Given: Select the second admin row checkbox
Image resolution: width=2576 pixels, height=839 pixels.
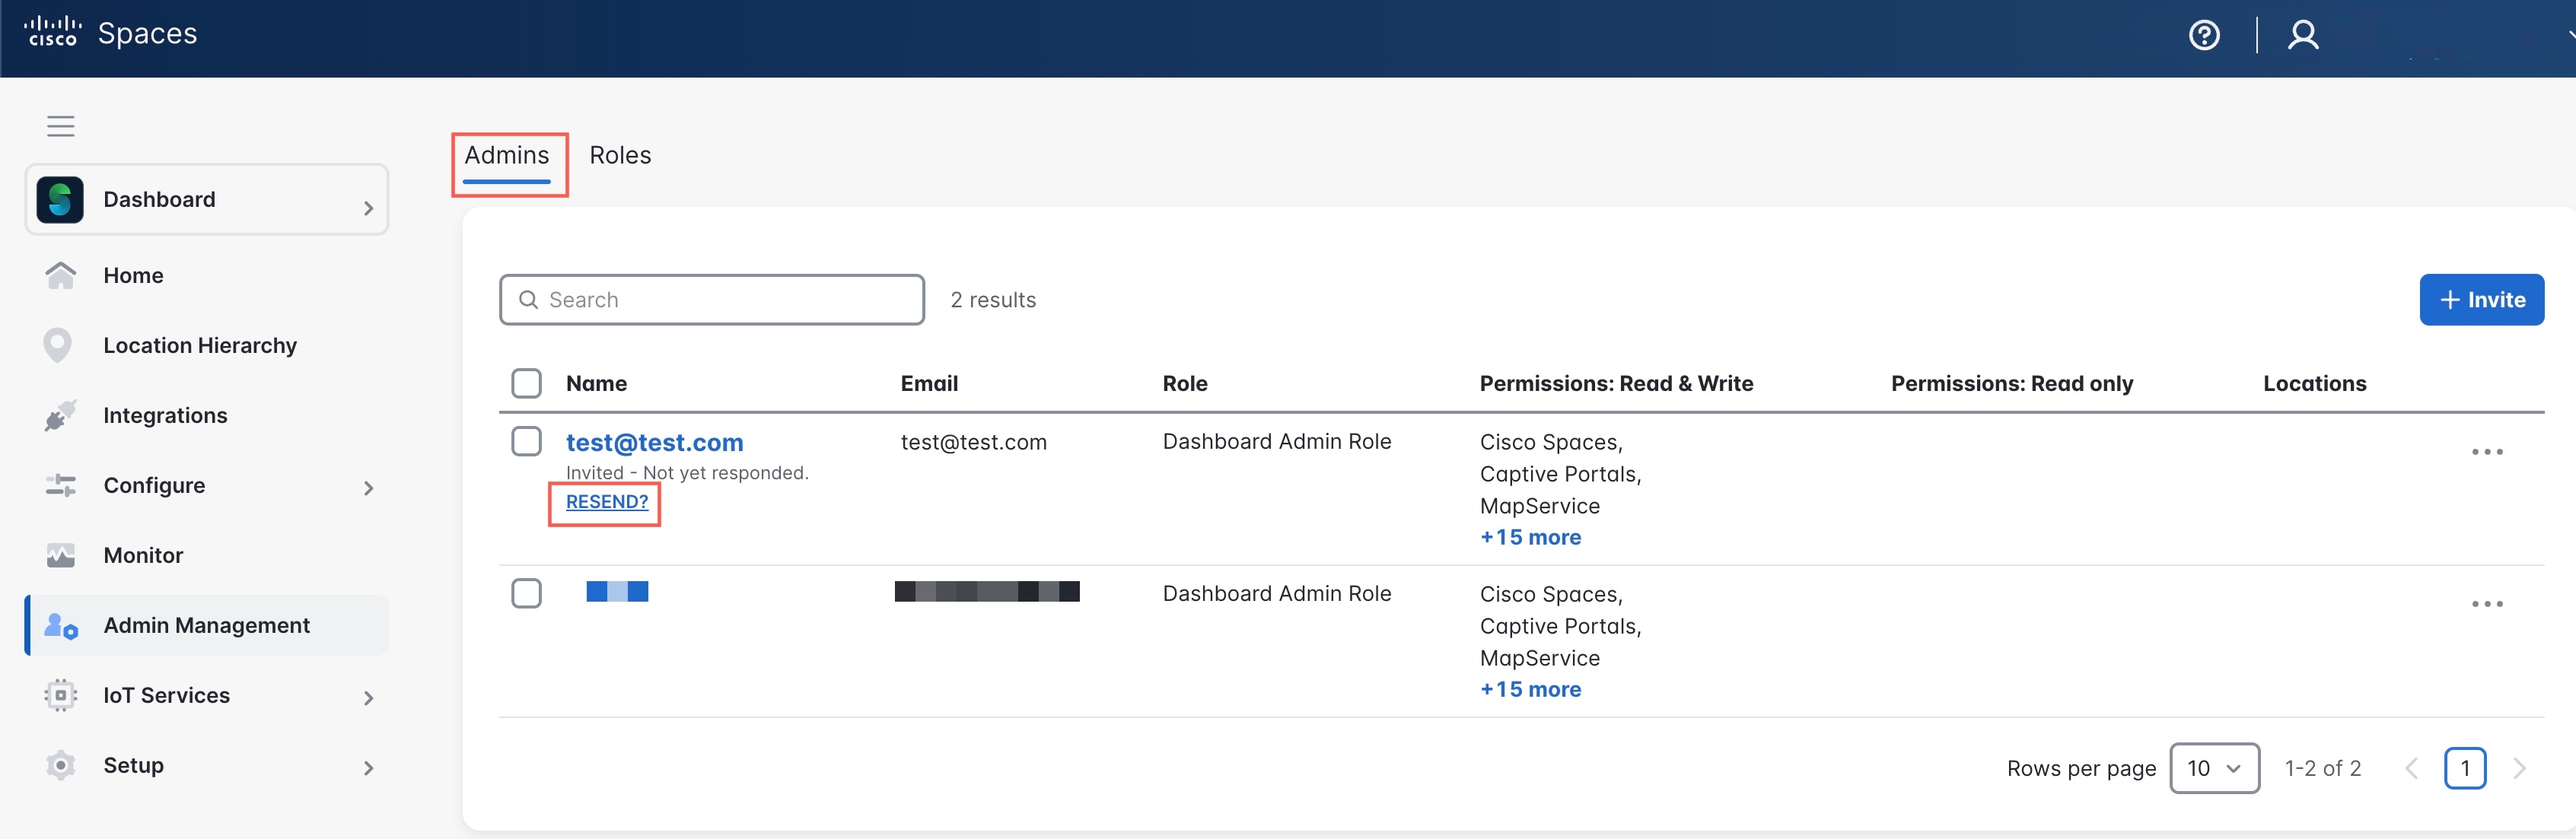Looking at the screenshot, I should (x=526, y=593).
